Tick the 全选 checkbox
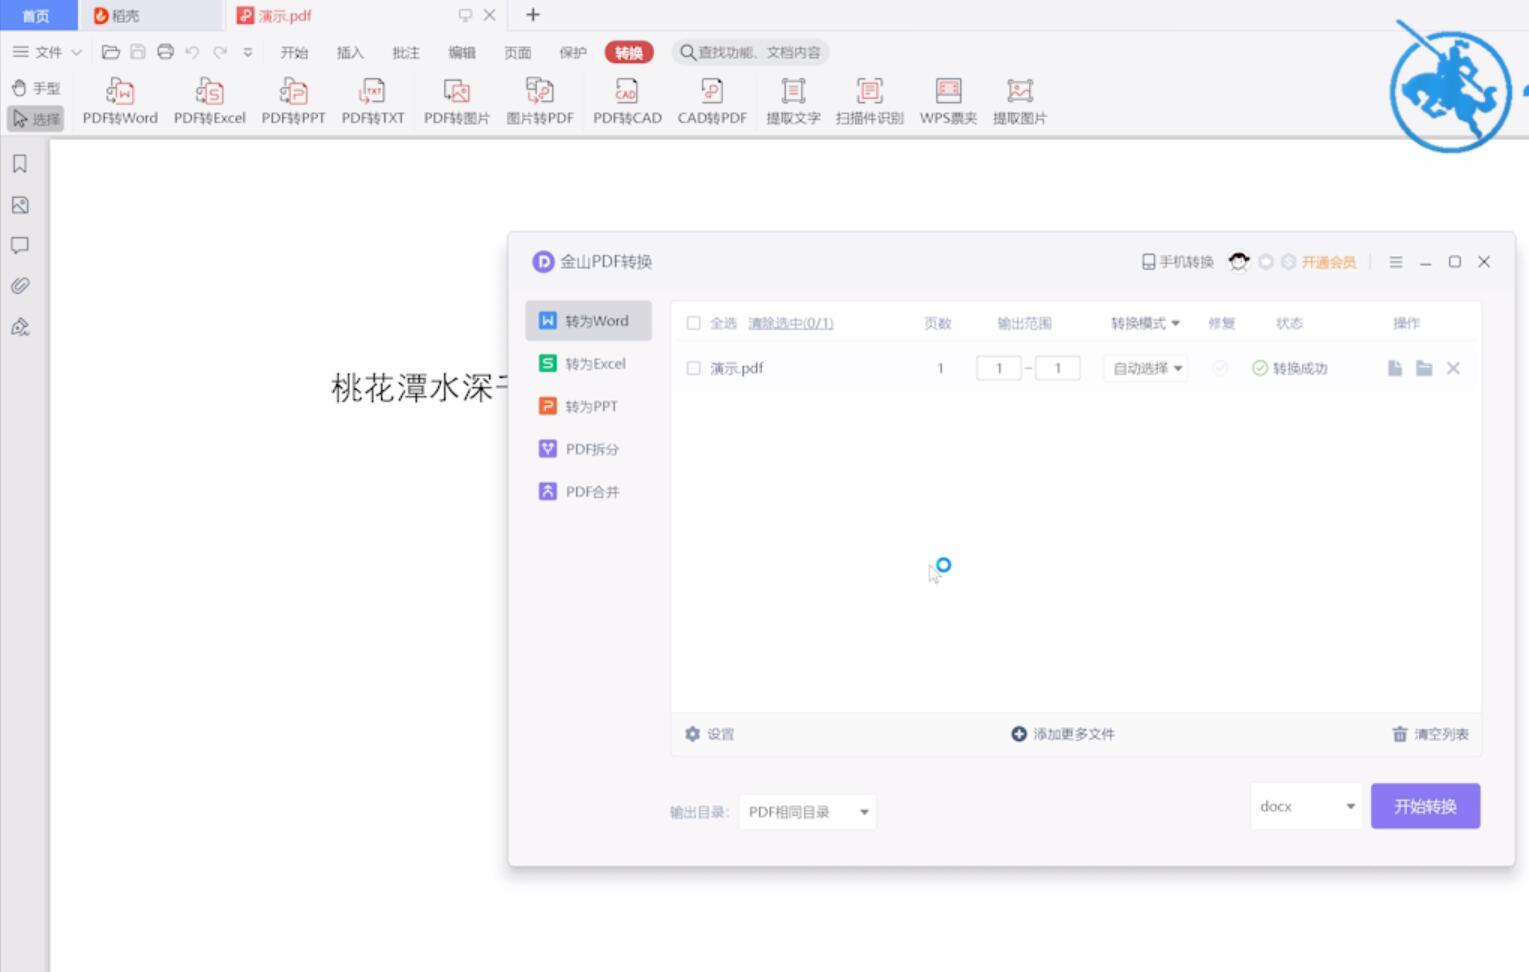This screenshot has width=1529, height=972. [x=693, y=323]
